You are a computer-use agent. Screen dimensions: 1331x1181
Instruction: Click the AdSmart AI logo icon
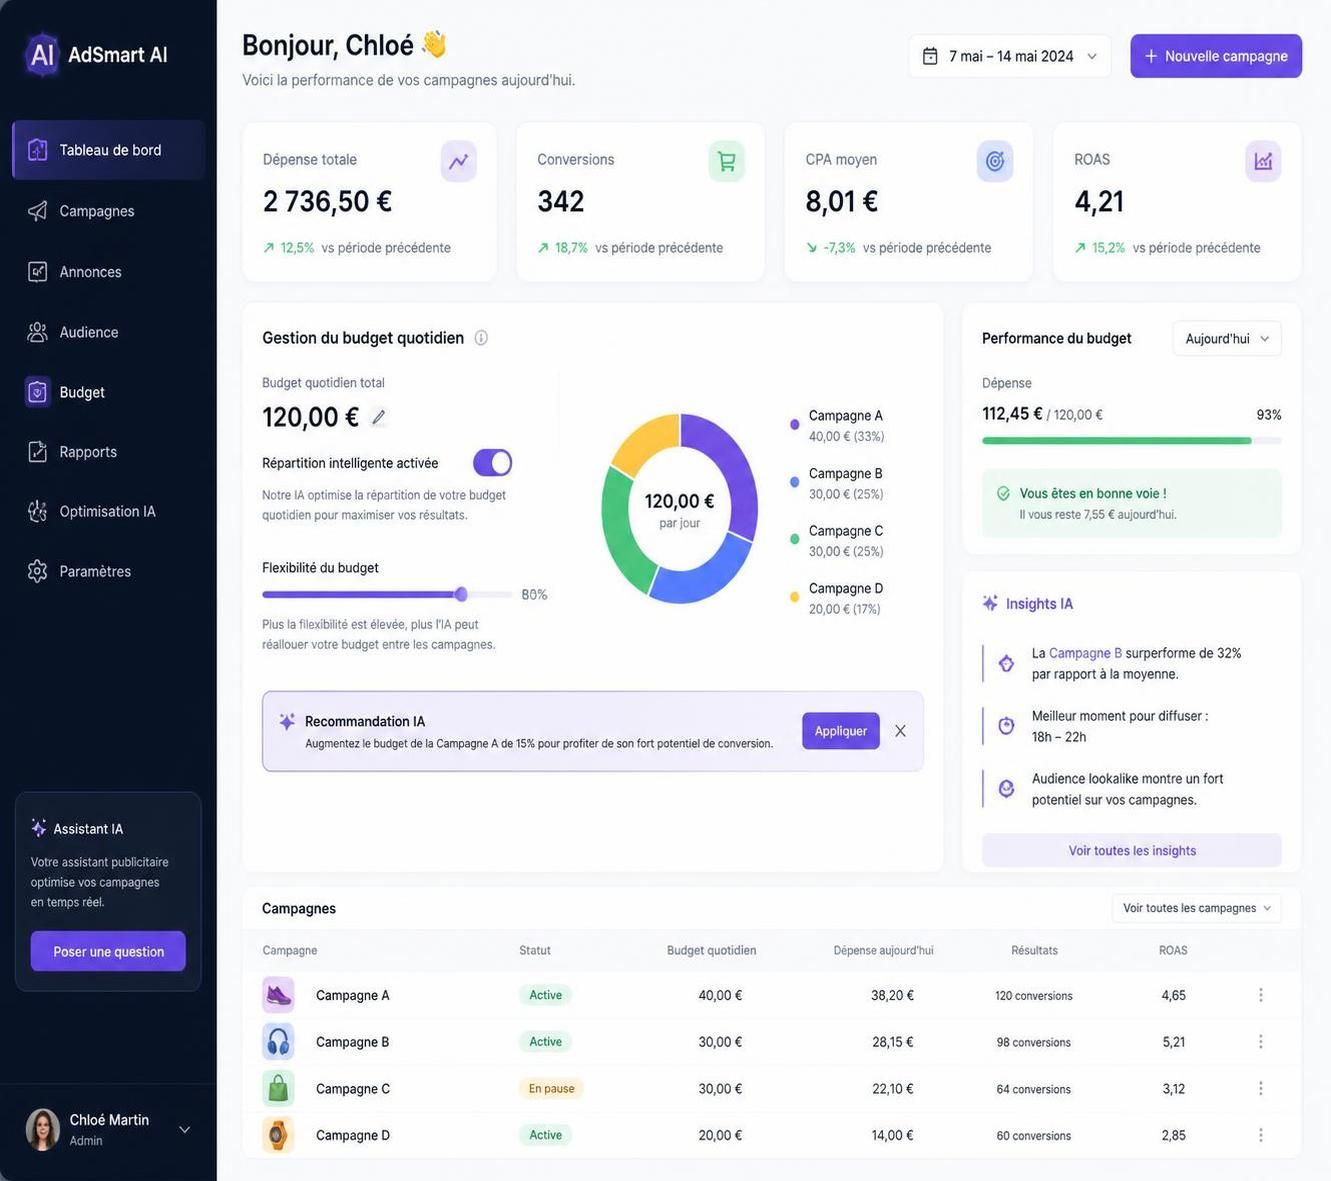[x=42, y=55]
